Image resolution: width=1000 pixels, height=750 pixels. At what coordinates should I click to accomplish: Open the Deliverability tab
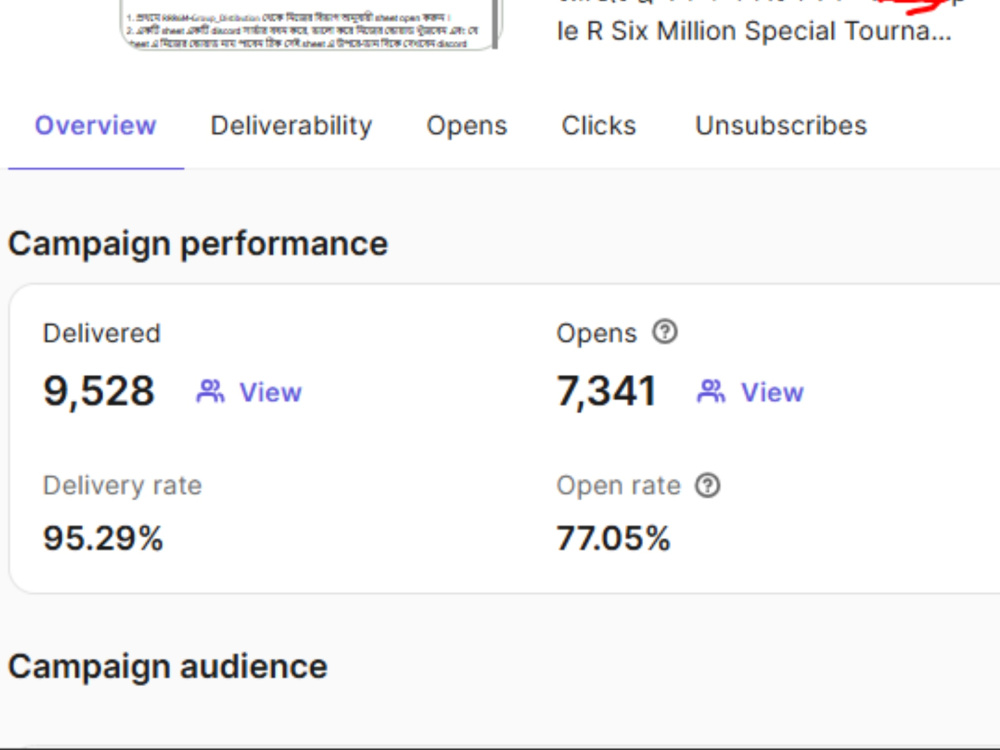tap(291, 126)
